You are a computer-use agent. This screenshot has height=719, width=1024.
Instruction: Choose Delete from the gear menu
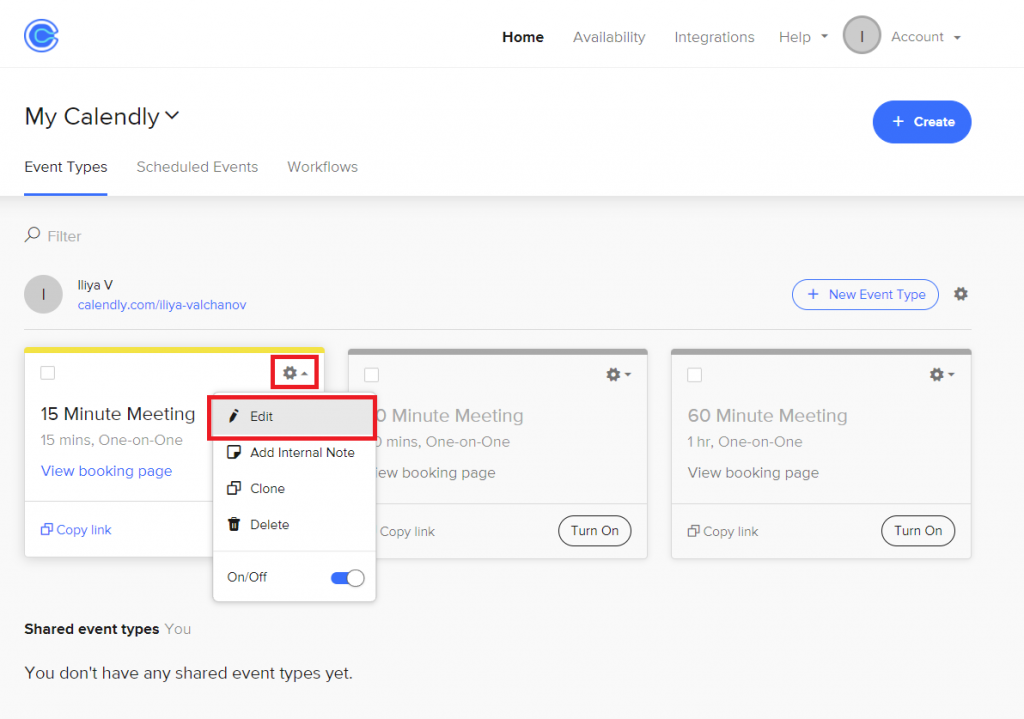click(291, 524)
